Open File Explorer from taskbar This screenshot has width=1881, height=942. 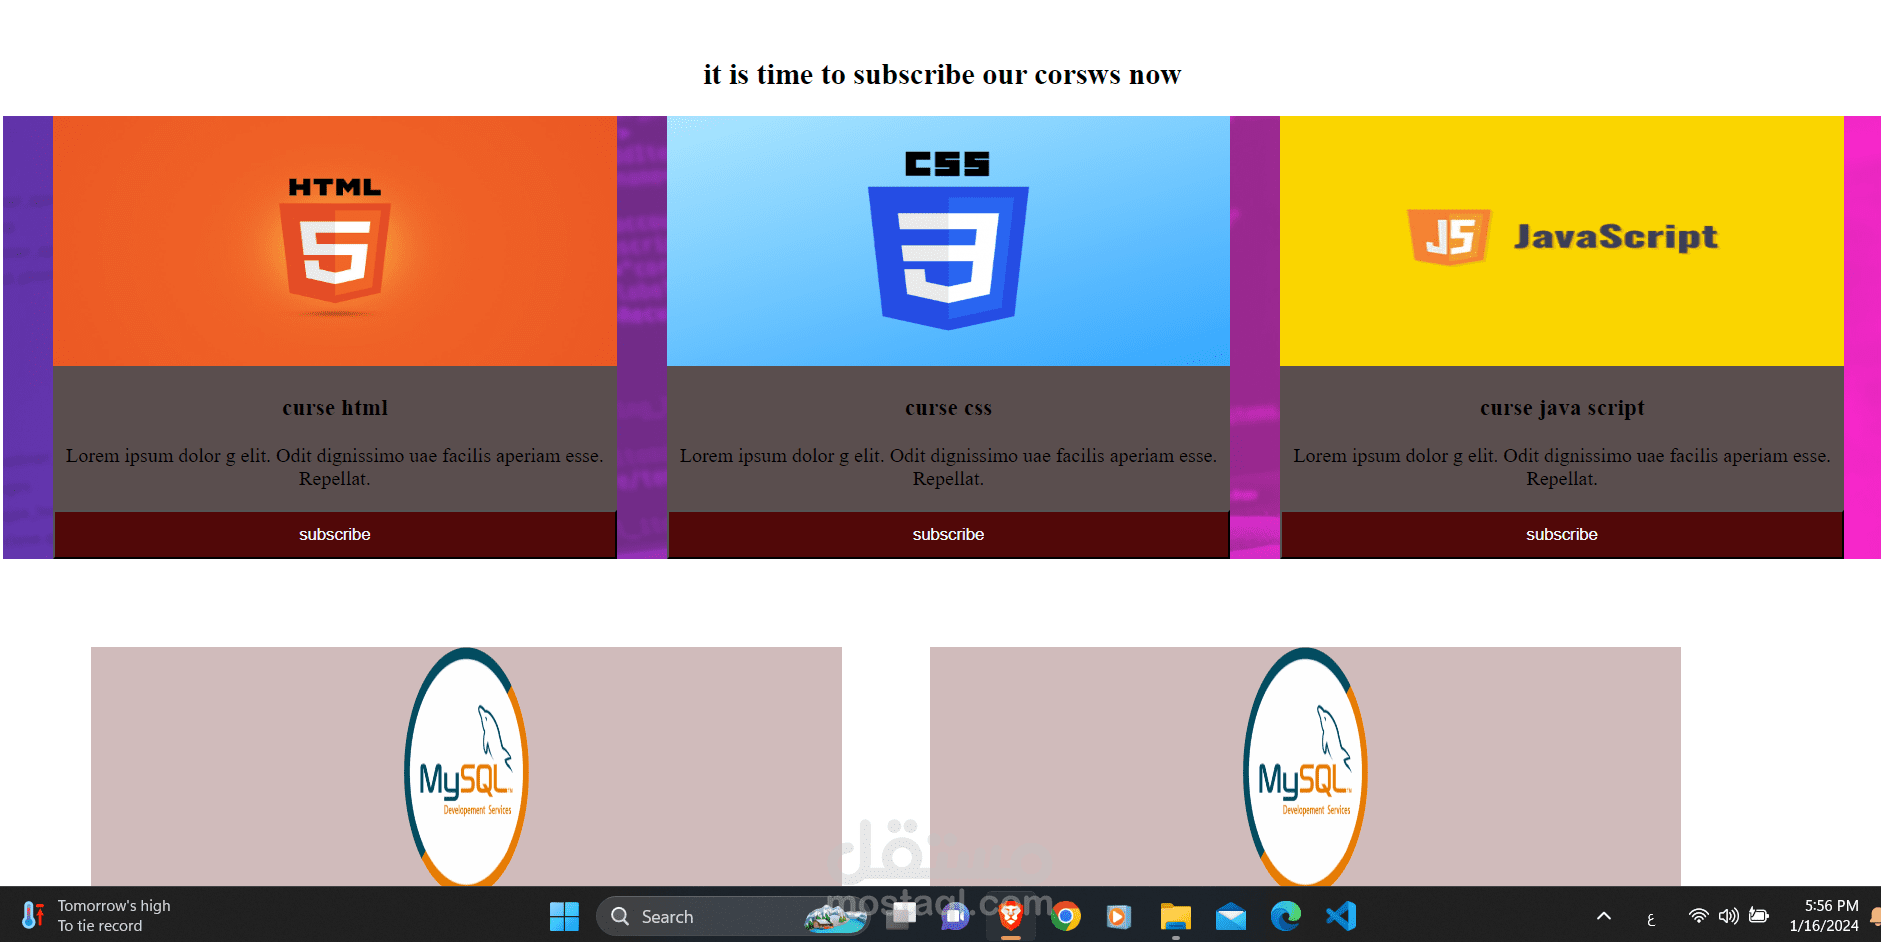[x=1175, y=916]
